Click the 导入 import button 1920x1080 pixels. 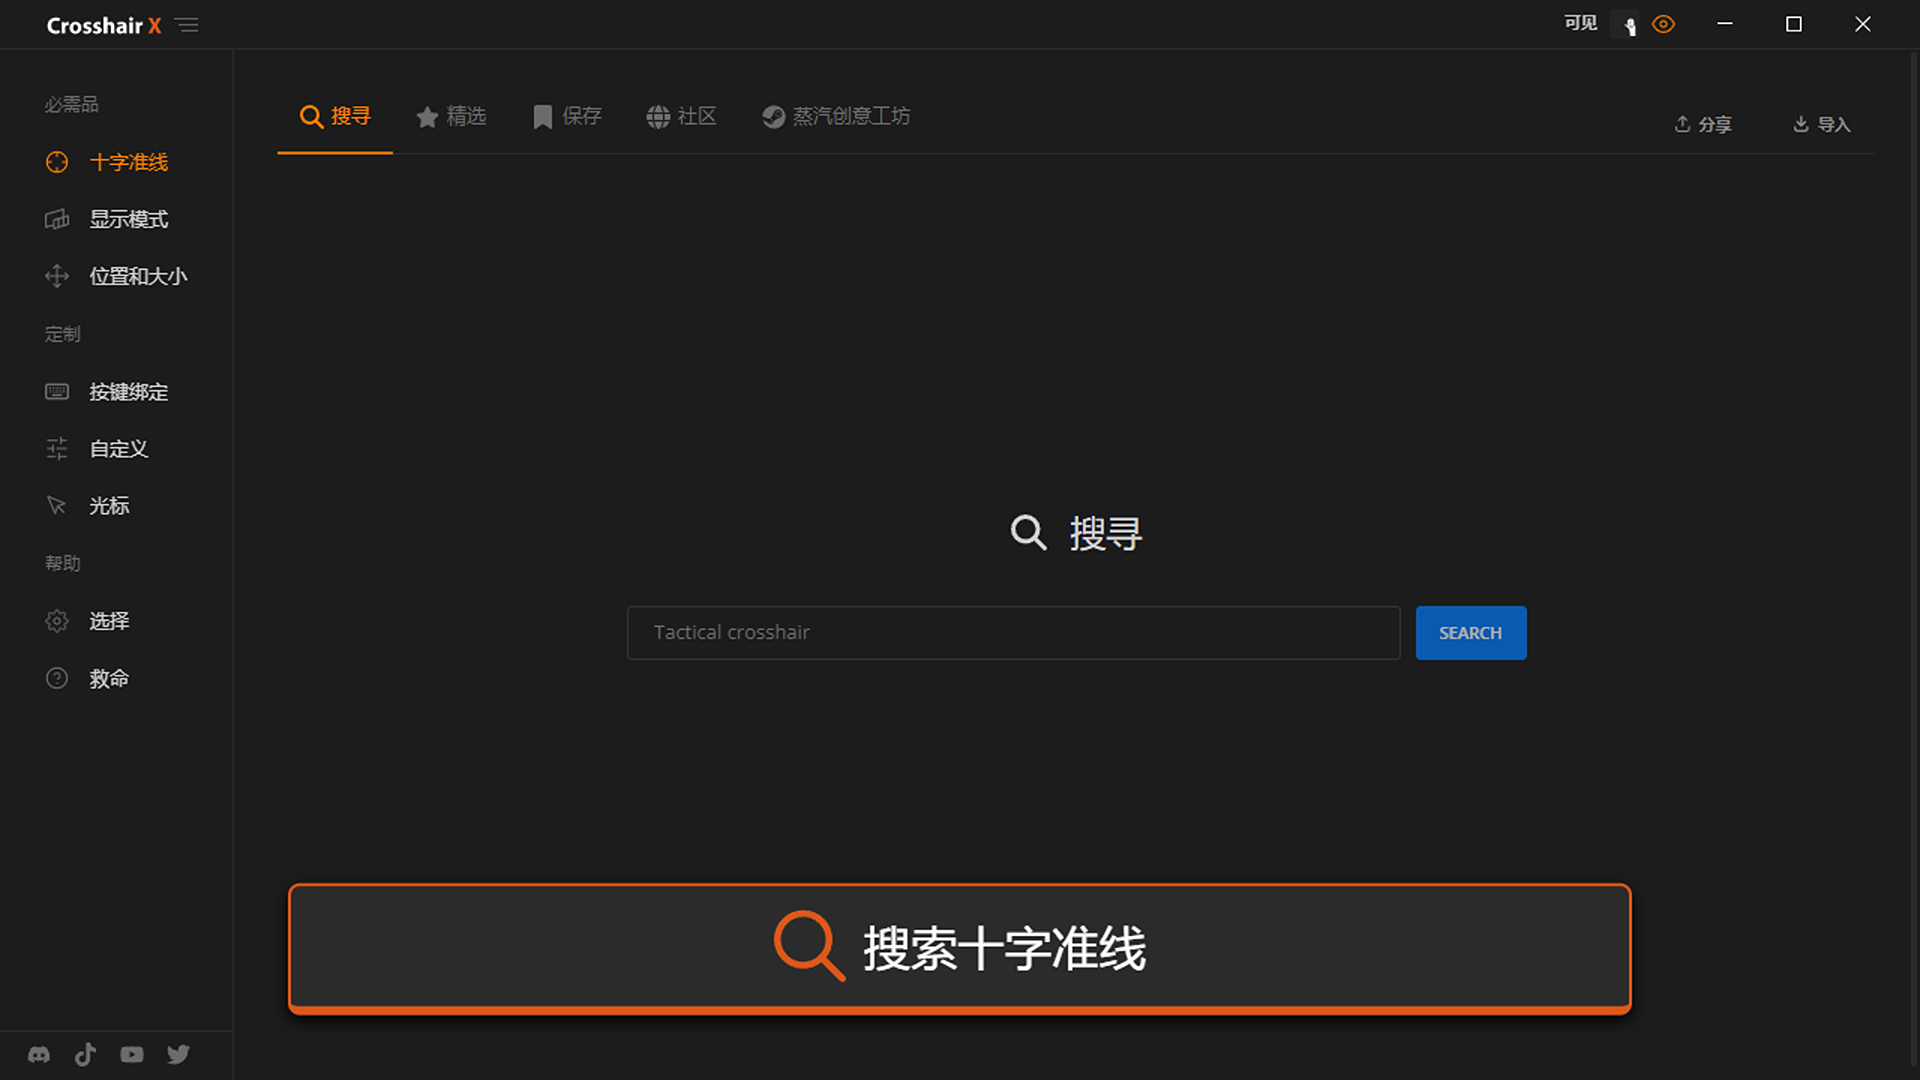[1821, 124]
